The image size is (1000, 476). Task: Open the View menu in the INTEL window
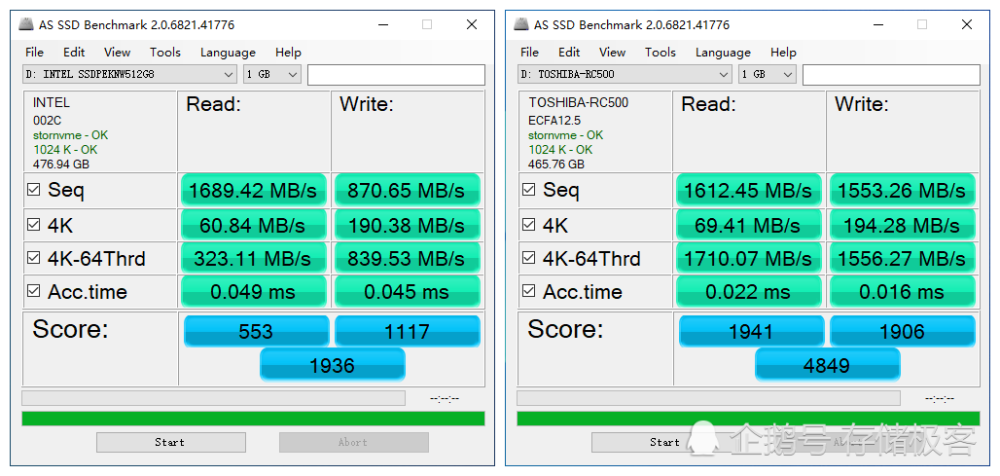(x=117, y=52)
